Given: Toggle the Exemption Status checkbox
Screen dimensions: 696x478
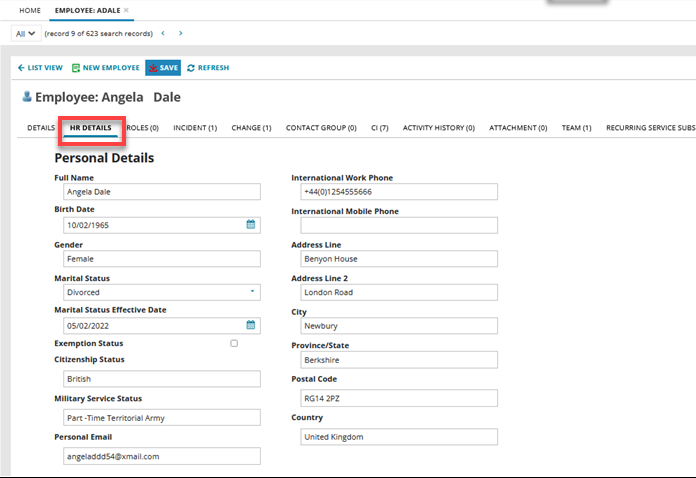Looking at the screenshot, I should click(234, 343).
